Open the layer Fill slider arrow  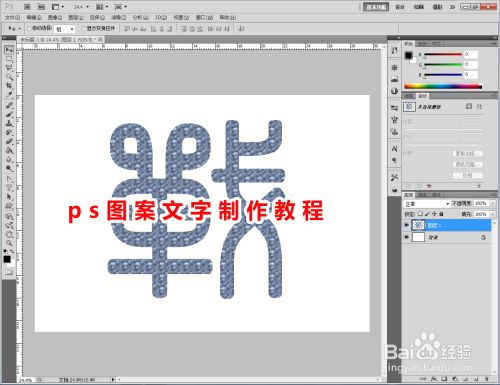click(493, 214)
